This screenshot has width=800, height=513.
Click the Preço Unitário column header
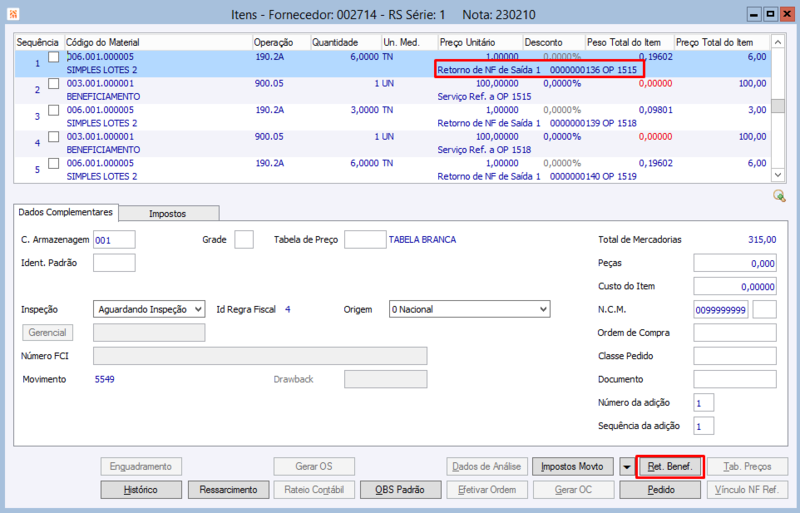click(480, 42)
